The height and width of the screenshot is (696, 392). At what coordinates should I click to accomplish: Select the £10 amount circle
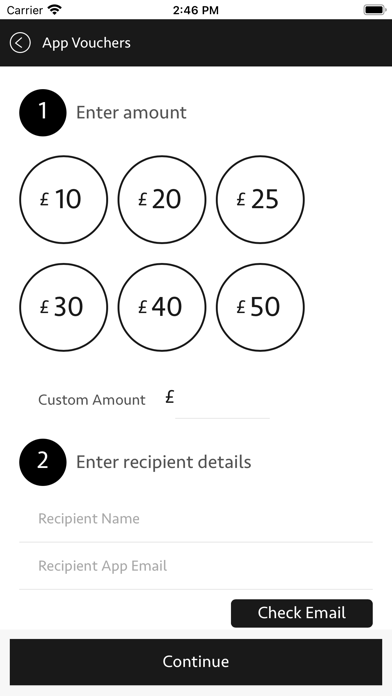point(63,199)
